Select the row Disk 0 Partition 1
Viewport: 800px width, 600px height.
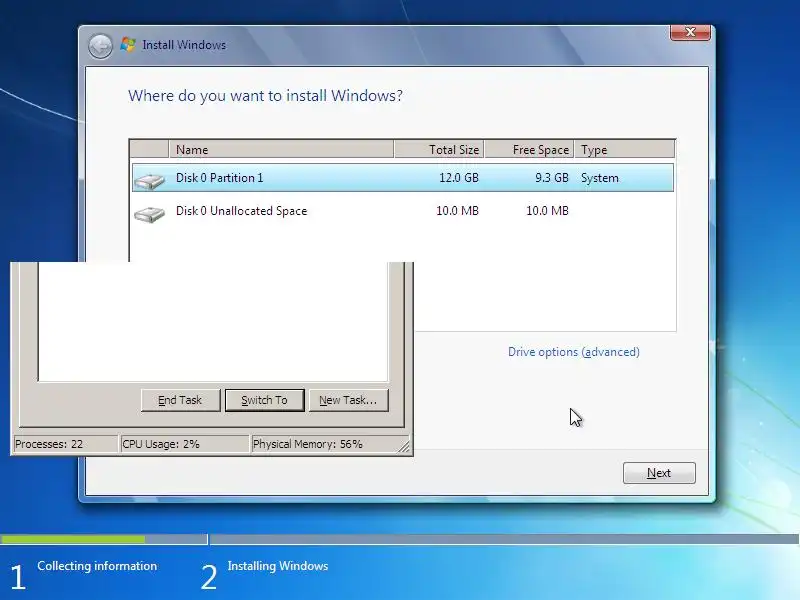pyautogui.click(x=403, y=178)
